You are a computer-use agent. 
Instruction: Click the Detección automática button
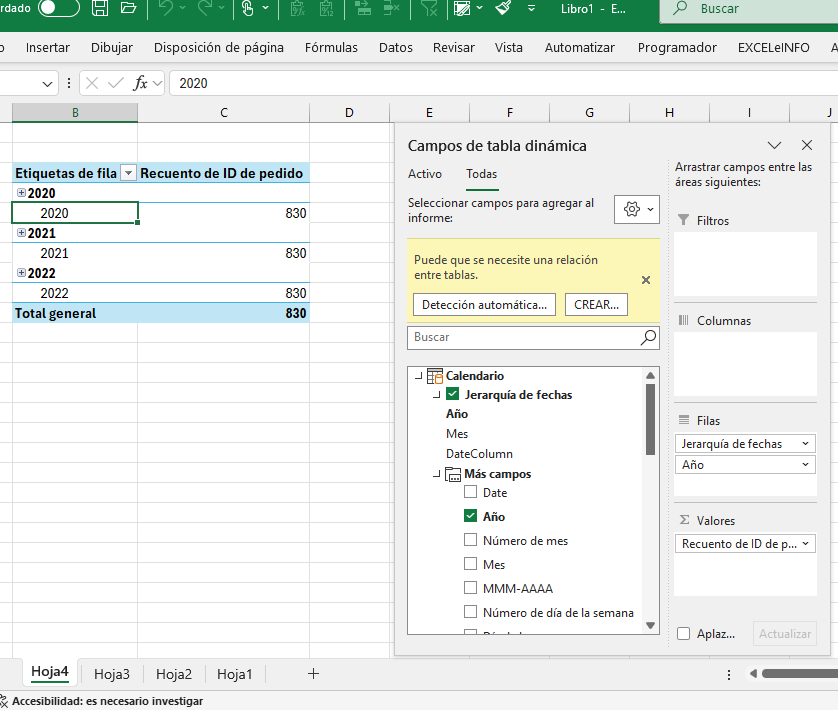(484, 304)
